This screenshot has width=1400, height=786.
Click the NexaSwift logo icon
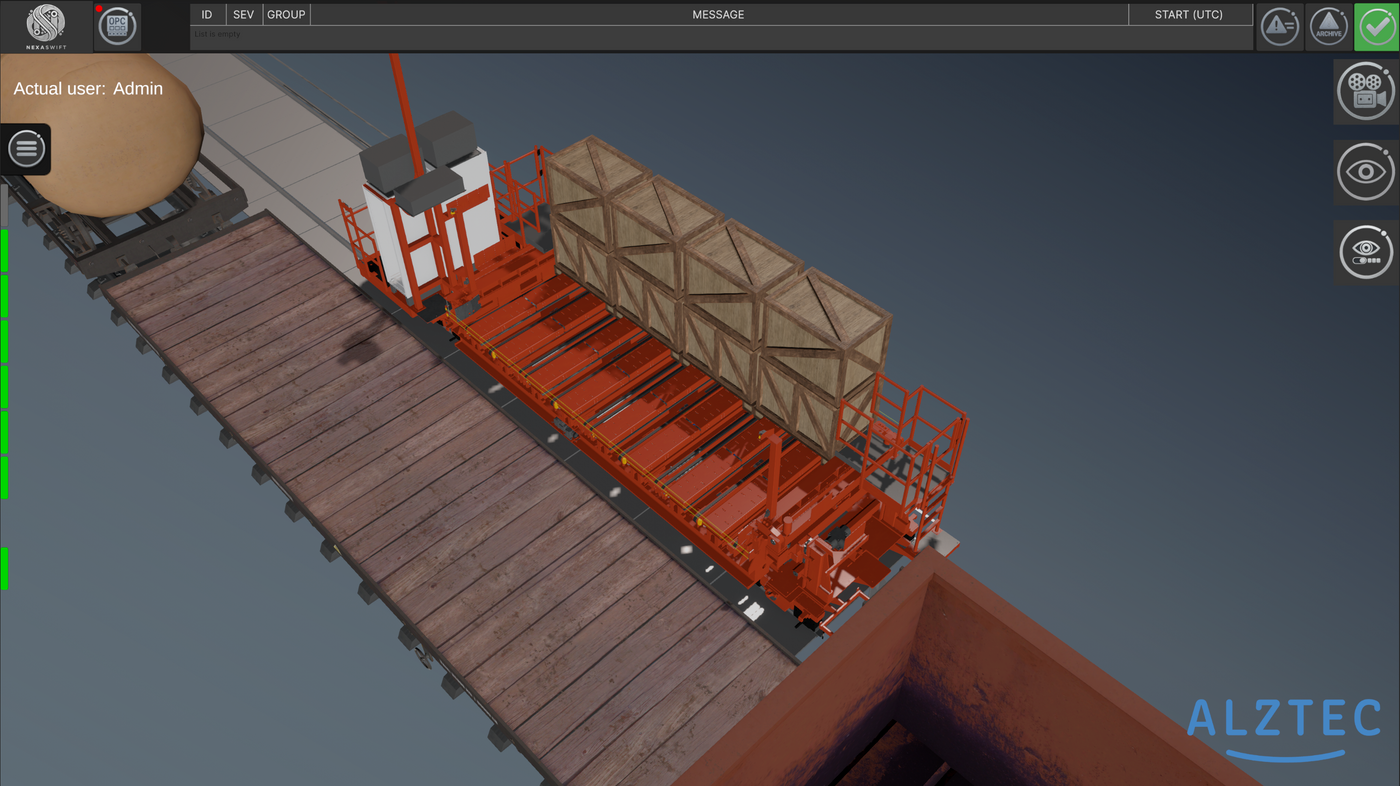pos(46,26)
